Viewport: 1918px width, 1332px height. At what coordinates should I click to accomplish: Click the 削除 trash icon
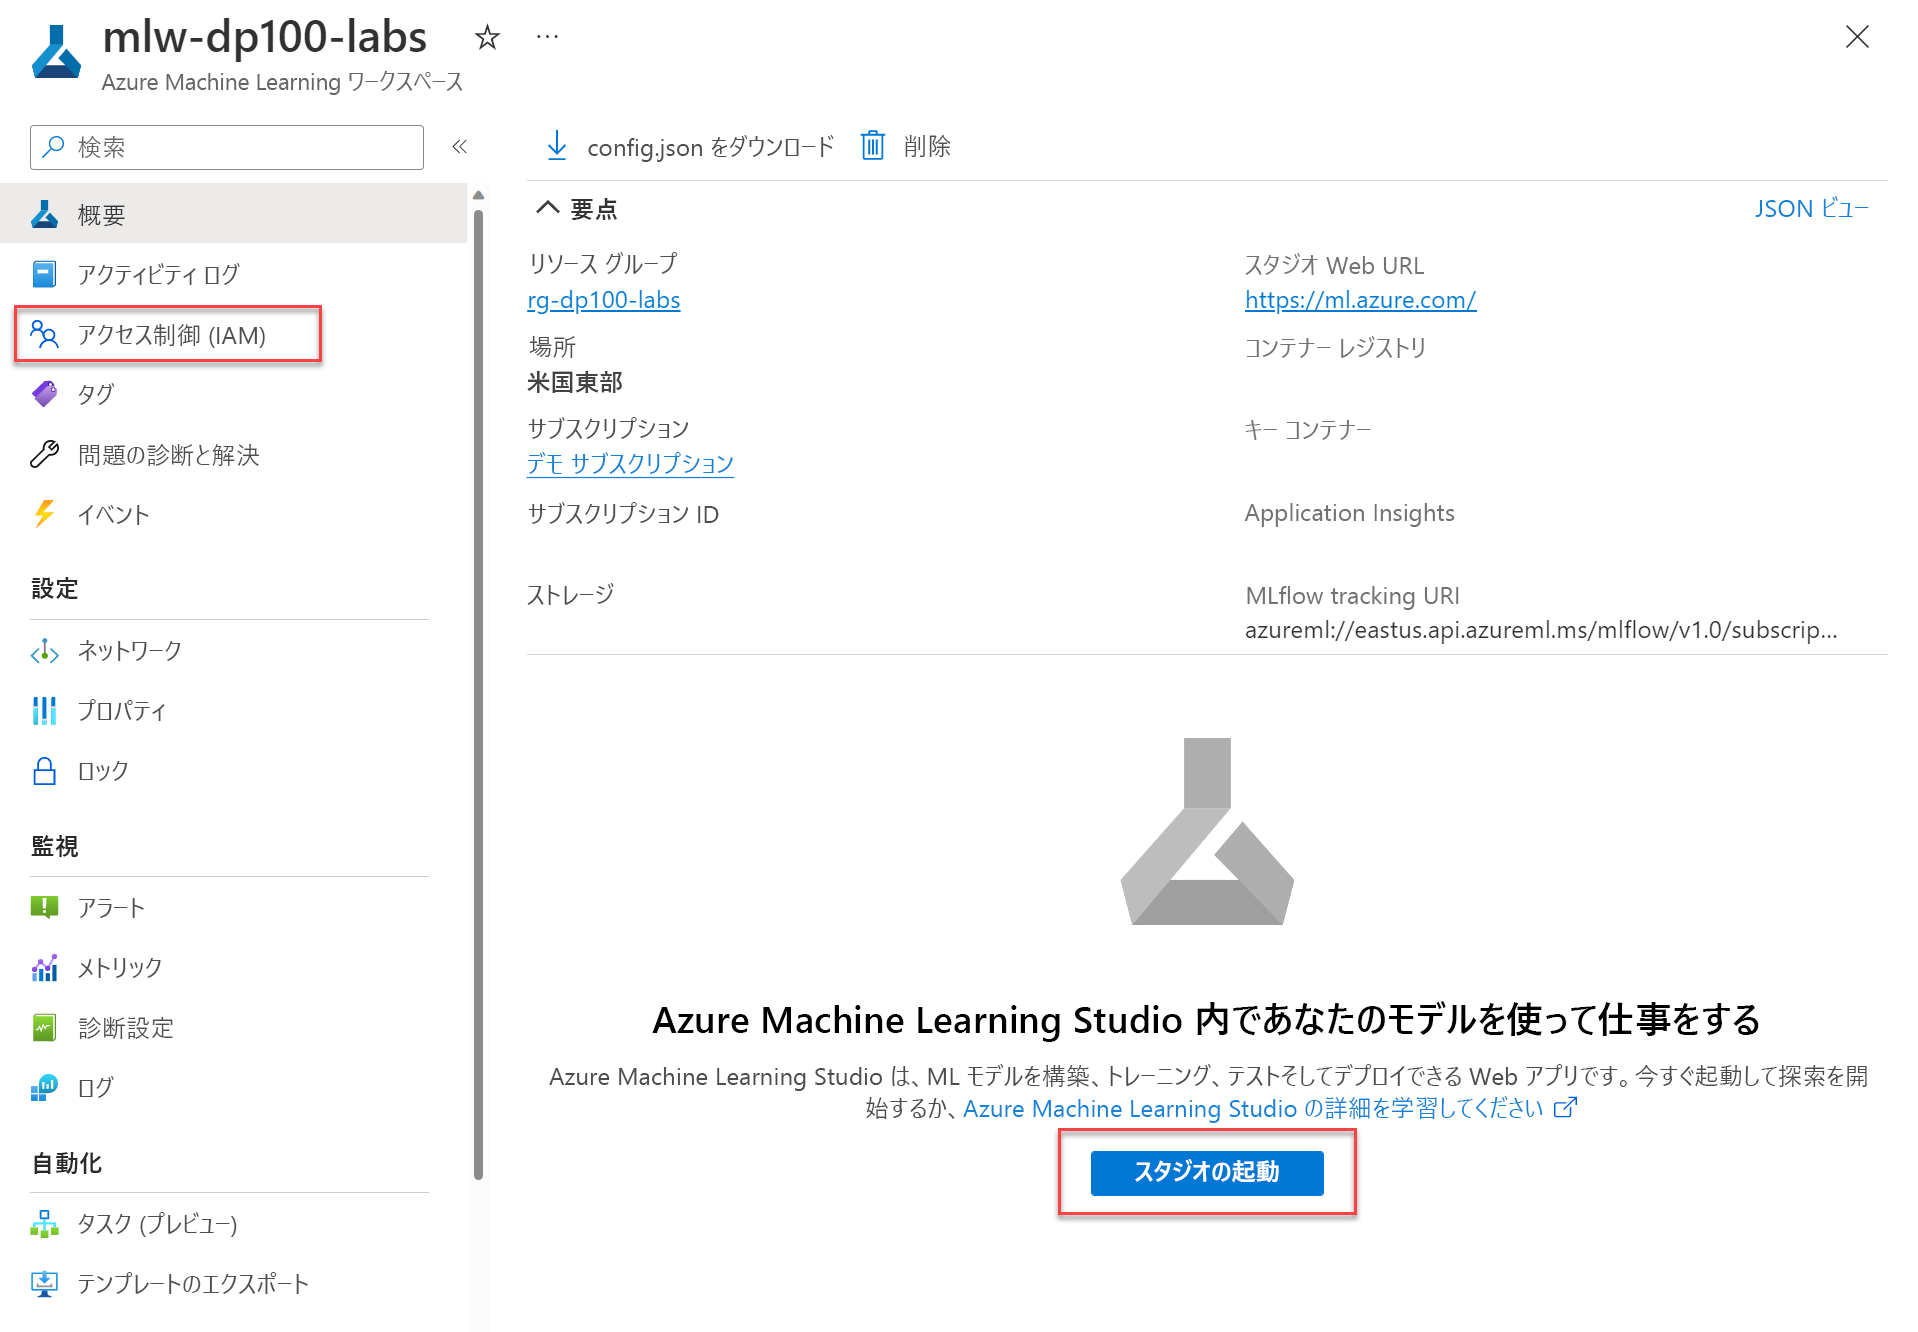tap(872, 145)
